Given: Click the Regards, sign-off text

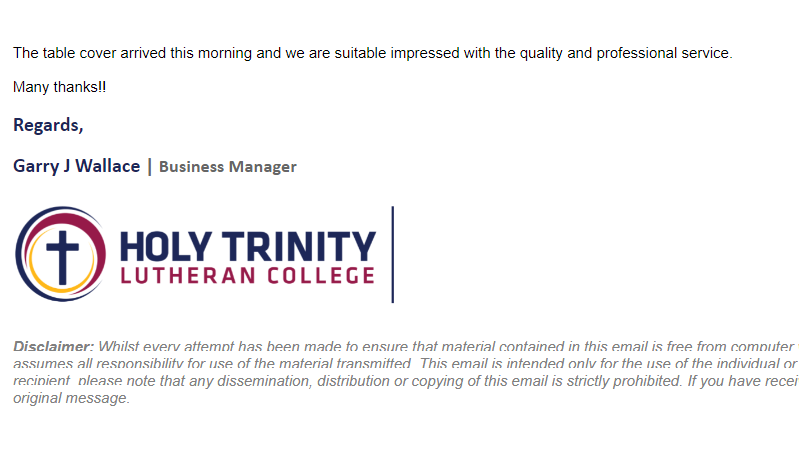Looking at the screenshot, I should point(48,125).
